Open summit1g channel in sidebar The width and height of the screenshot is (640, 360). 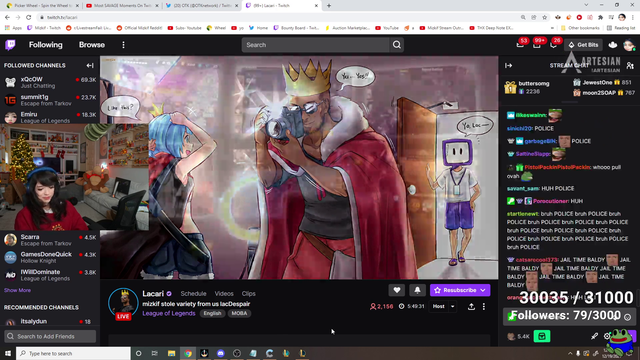coord(50,100)
